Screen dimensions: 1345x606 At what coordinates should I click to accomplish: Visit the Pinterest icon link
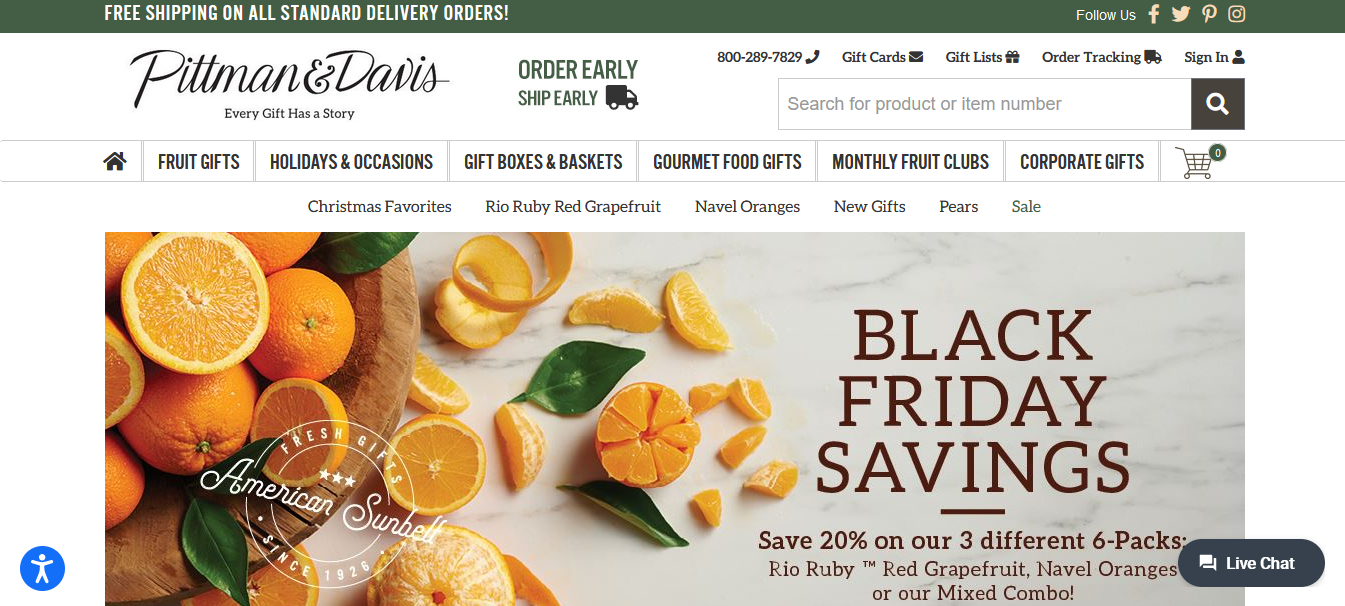pyautogui.click(x=1209, y=14)
